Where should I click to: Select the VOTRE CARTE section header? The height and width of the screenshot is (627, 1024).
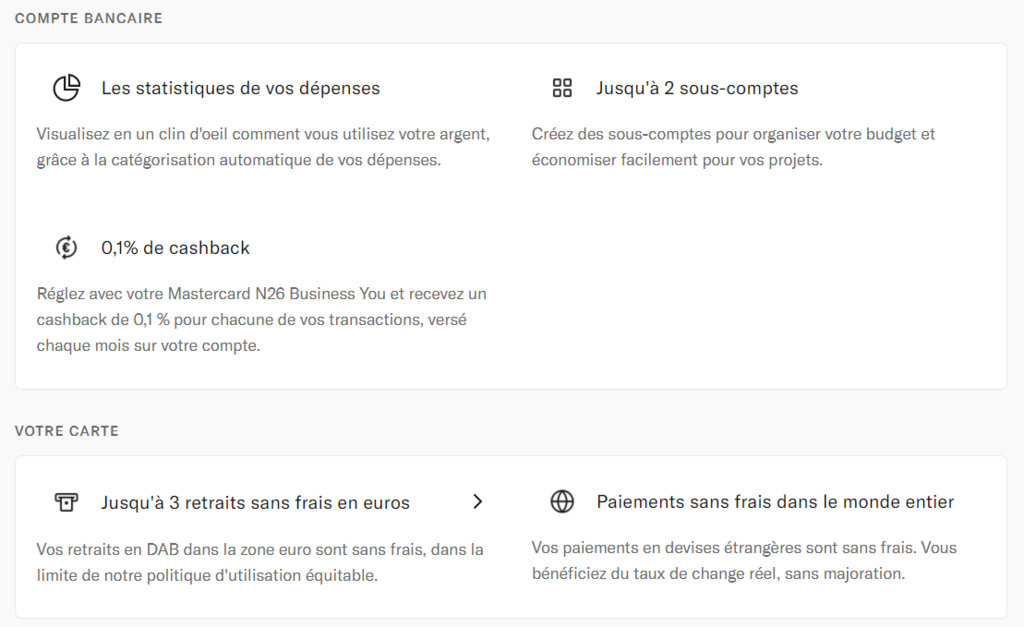[x=66, y=431]
